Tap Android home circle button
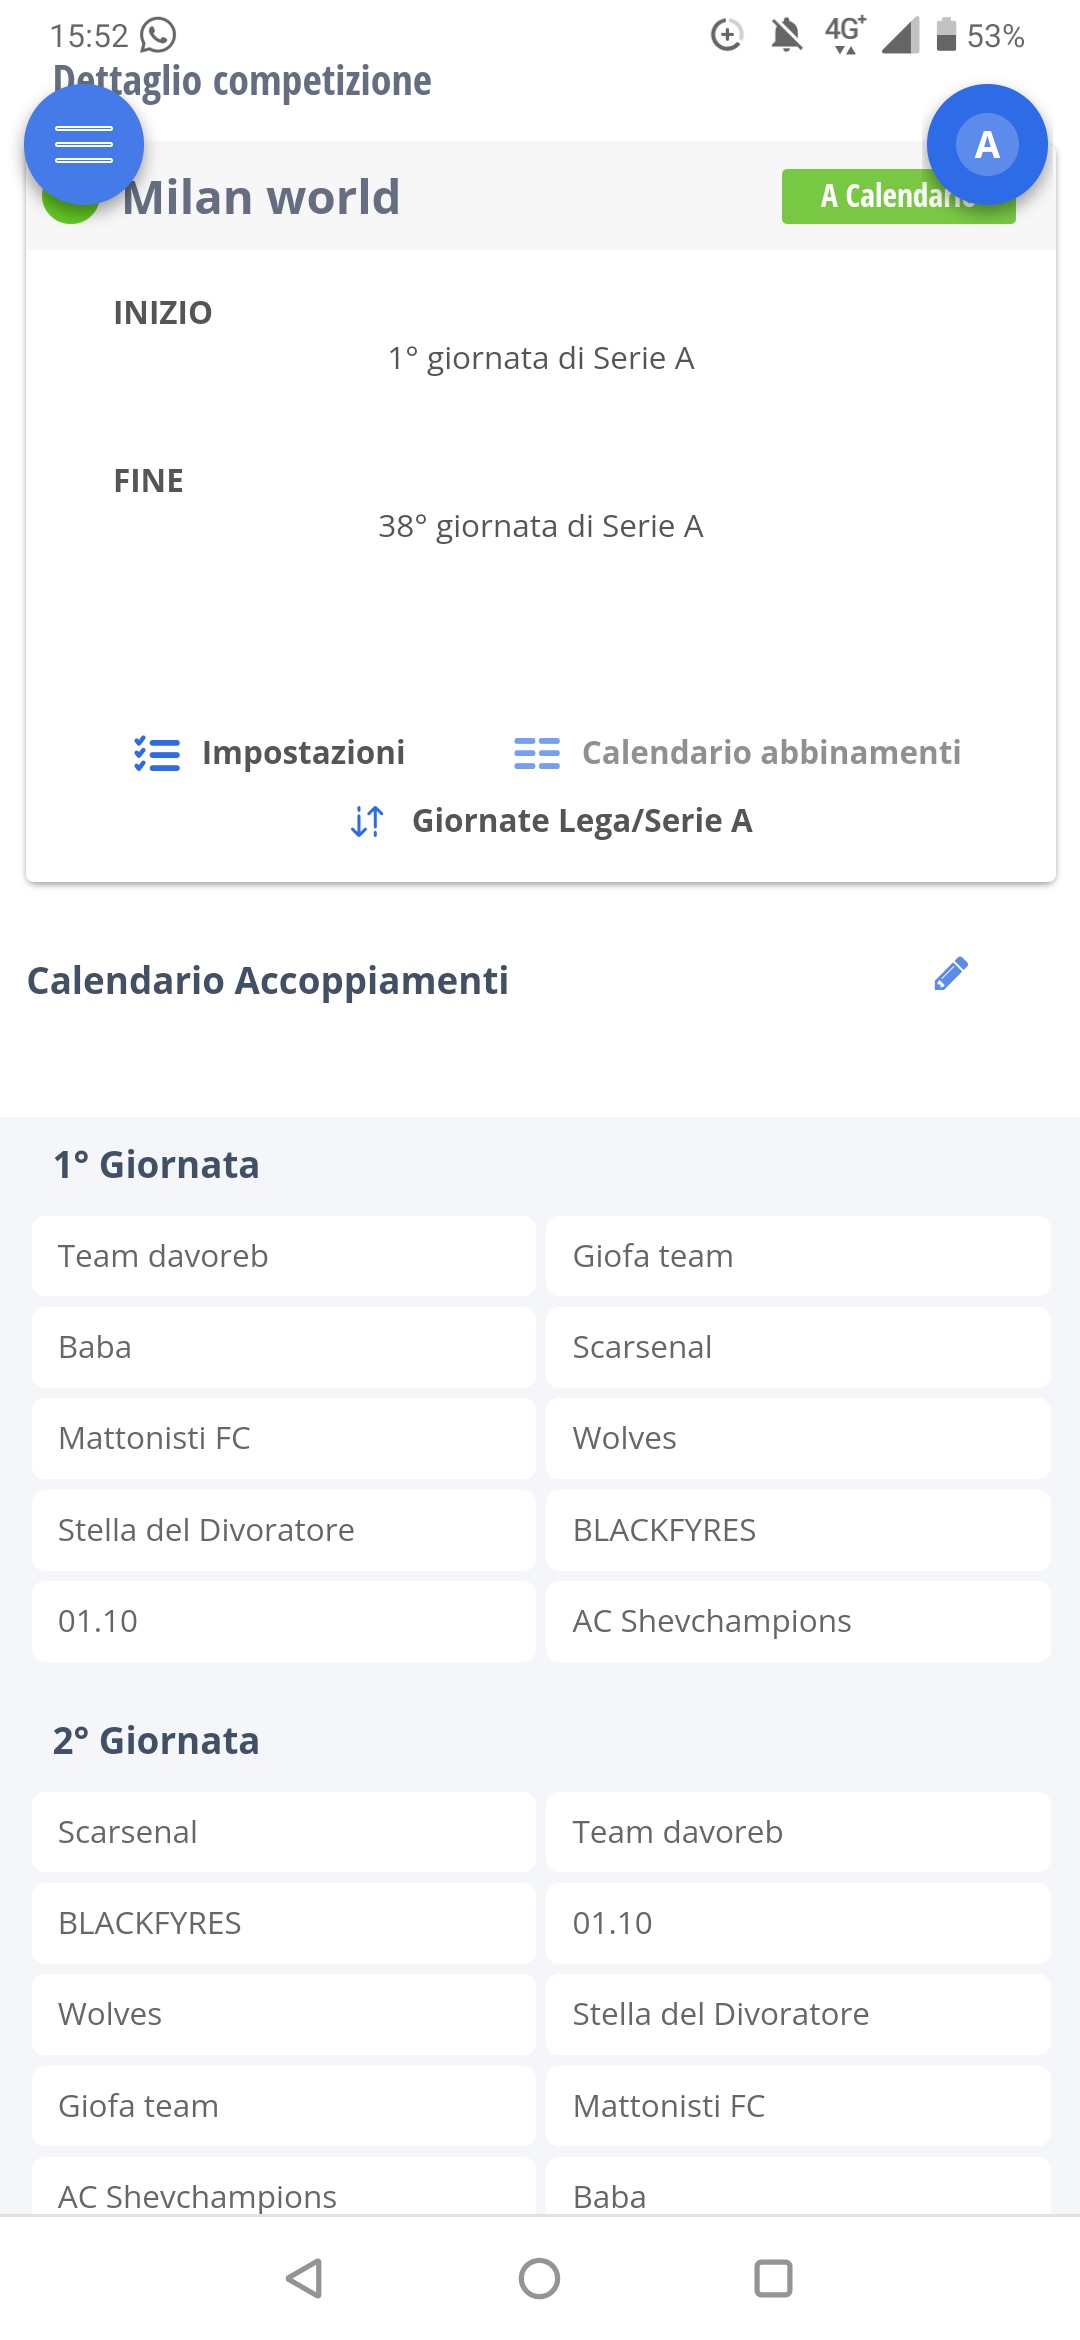 pos(539,2279)
